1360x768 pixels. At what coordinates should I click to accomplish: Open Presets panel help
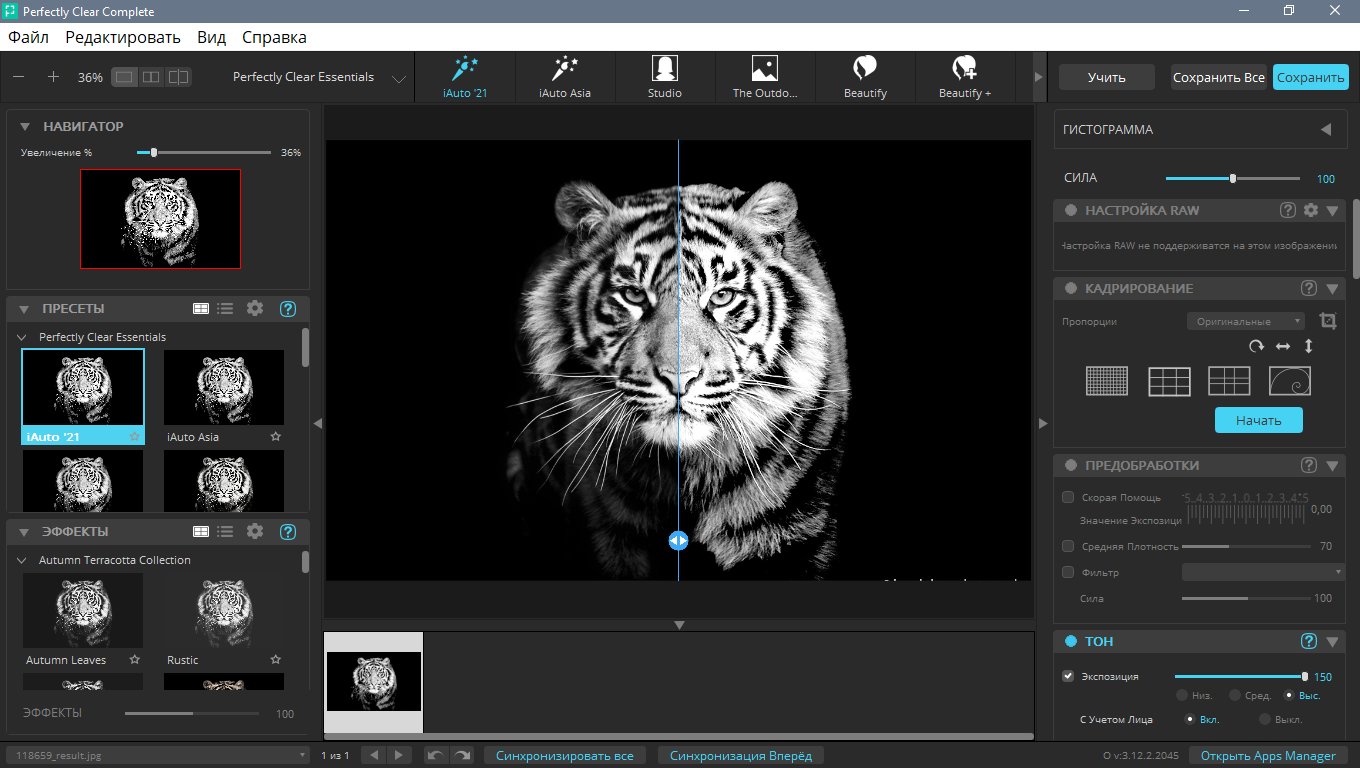coord(288,309)
